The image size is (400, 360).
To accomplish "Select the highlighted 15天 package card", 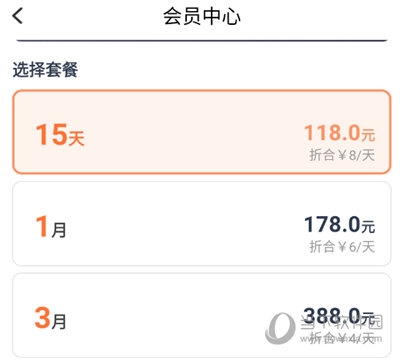I will pyautogui.click(x=201, y=132).
